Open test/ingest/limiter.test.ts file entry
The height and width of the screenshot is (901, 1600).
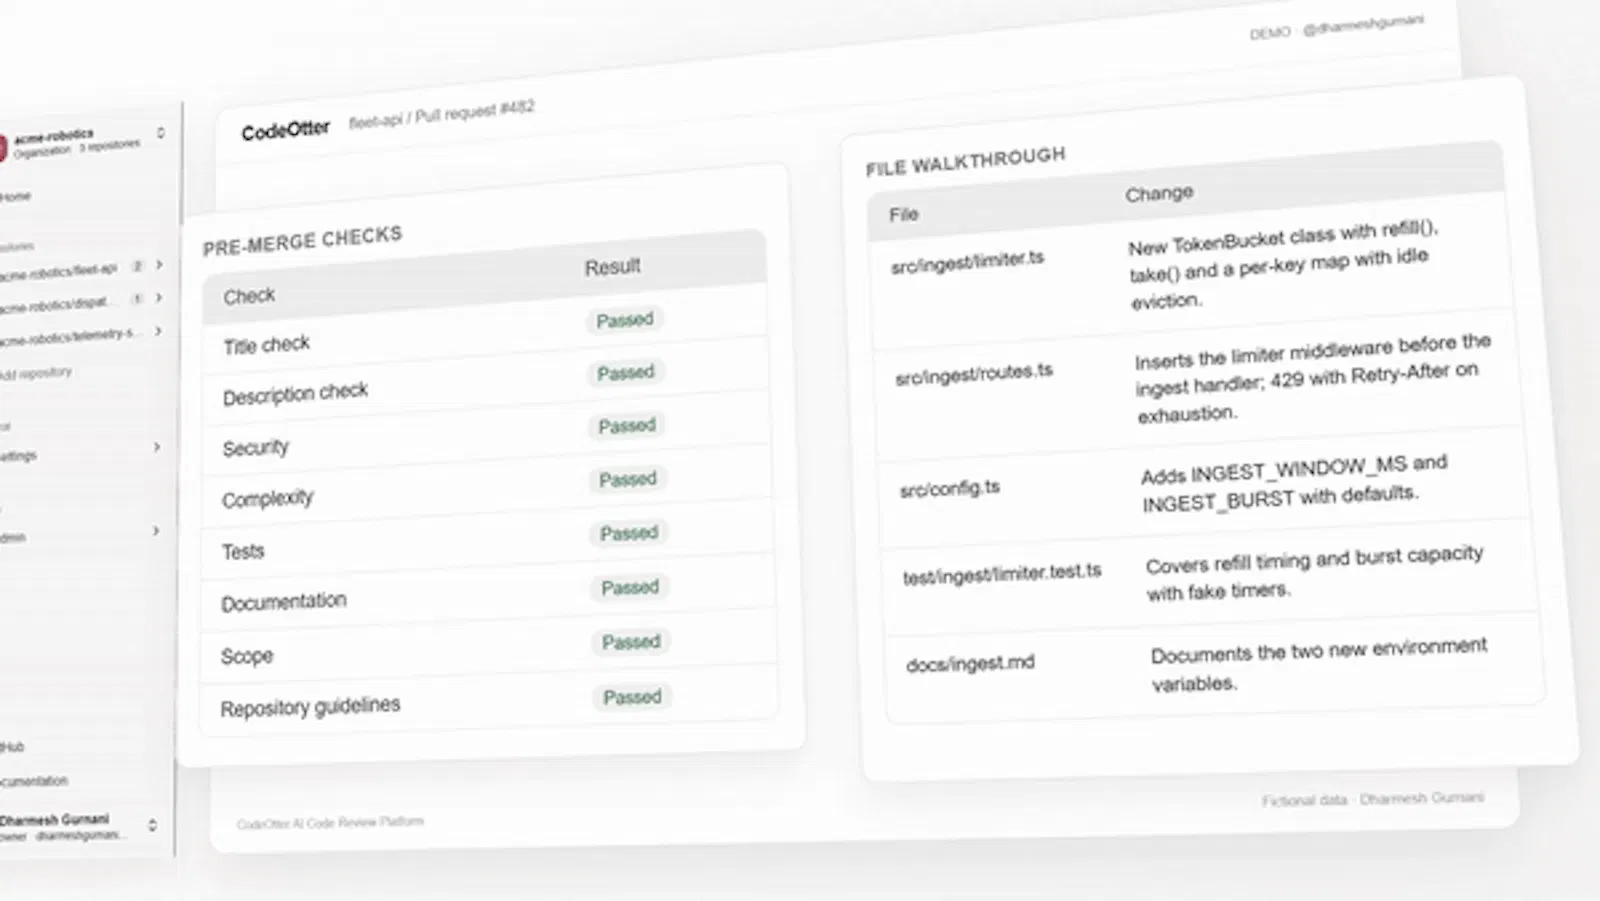(1002, 574)
